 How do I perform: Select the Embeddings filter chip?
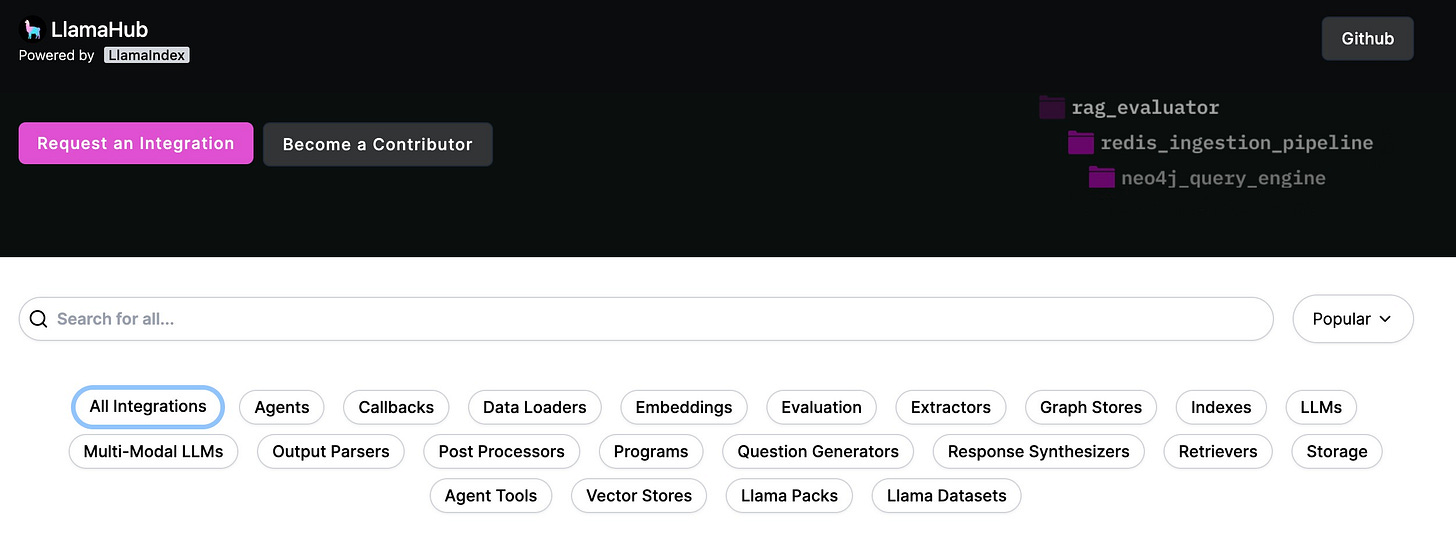tap(684, 407)
